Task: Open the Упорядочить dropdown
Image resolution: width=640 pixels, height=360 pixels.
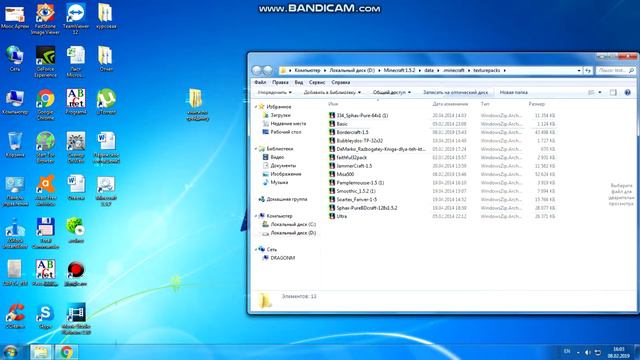Action: [274, 93]
